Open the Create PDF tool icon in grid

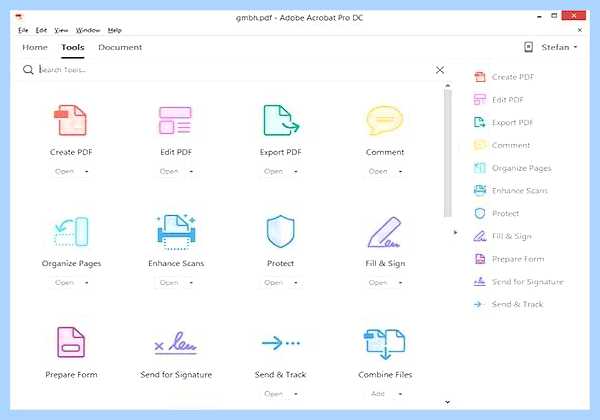click(71, 120)
